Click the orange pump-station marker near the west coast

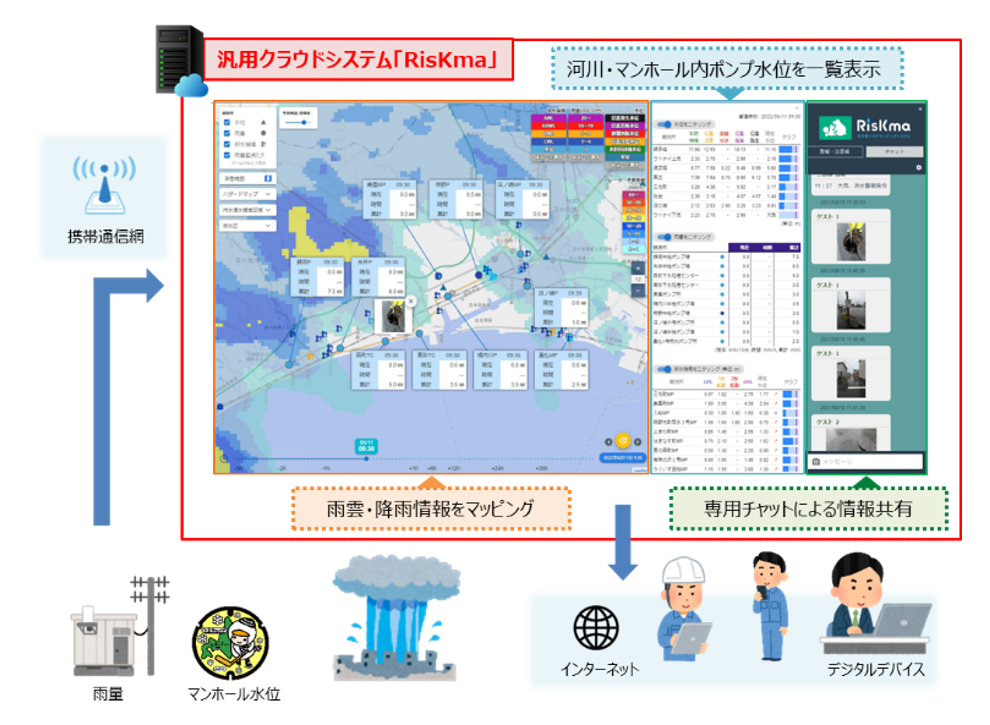pos(310,357)
